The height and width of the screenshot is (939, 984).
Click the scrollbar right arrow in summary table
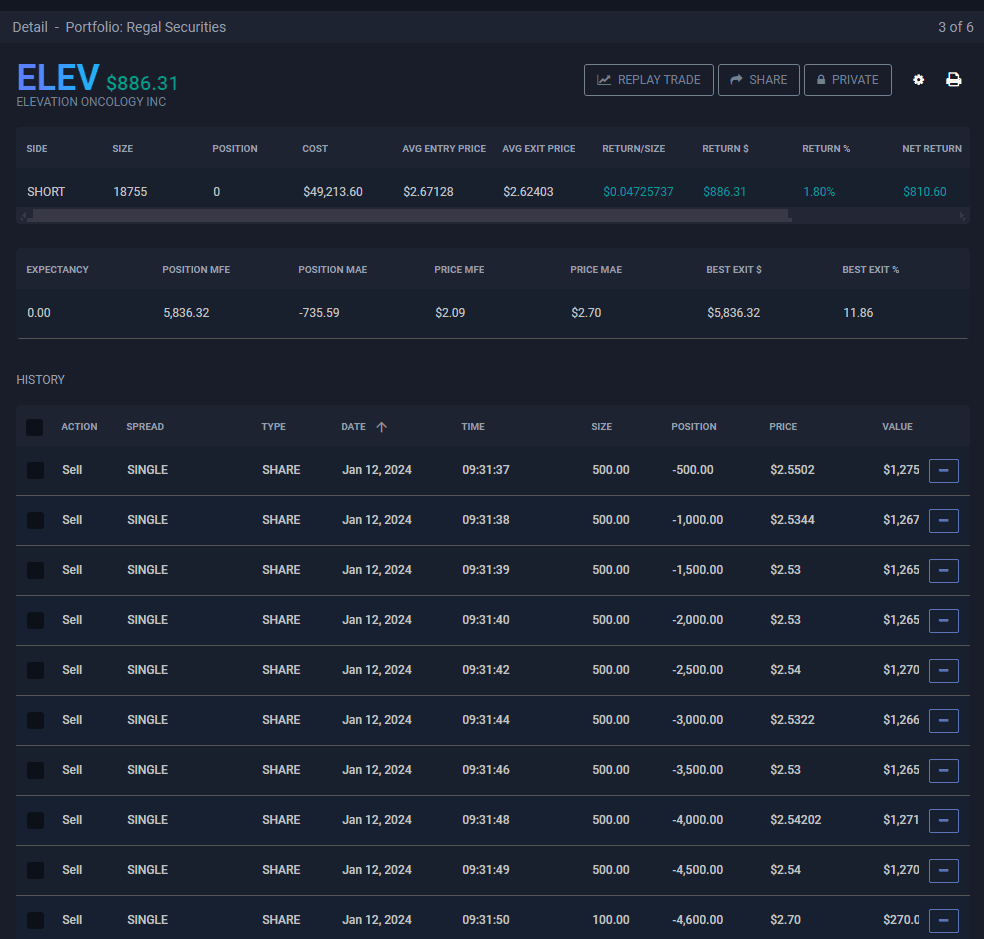click(962, 216)
